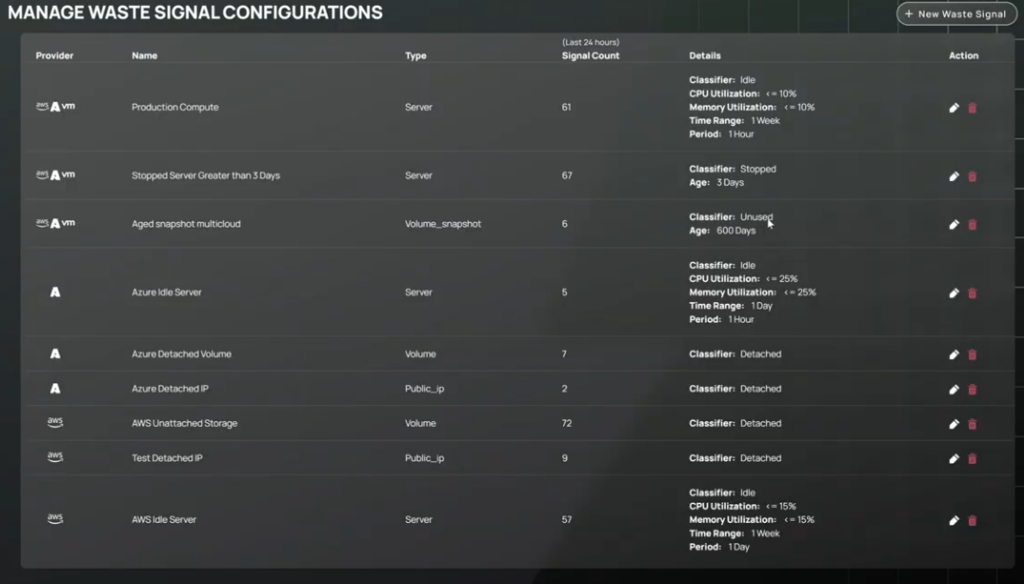Edit the Azure Detached IP signal
The height and width of the screenshot is (584, 1024).
click(954, 389)
